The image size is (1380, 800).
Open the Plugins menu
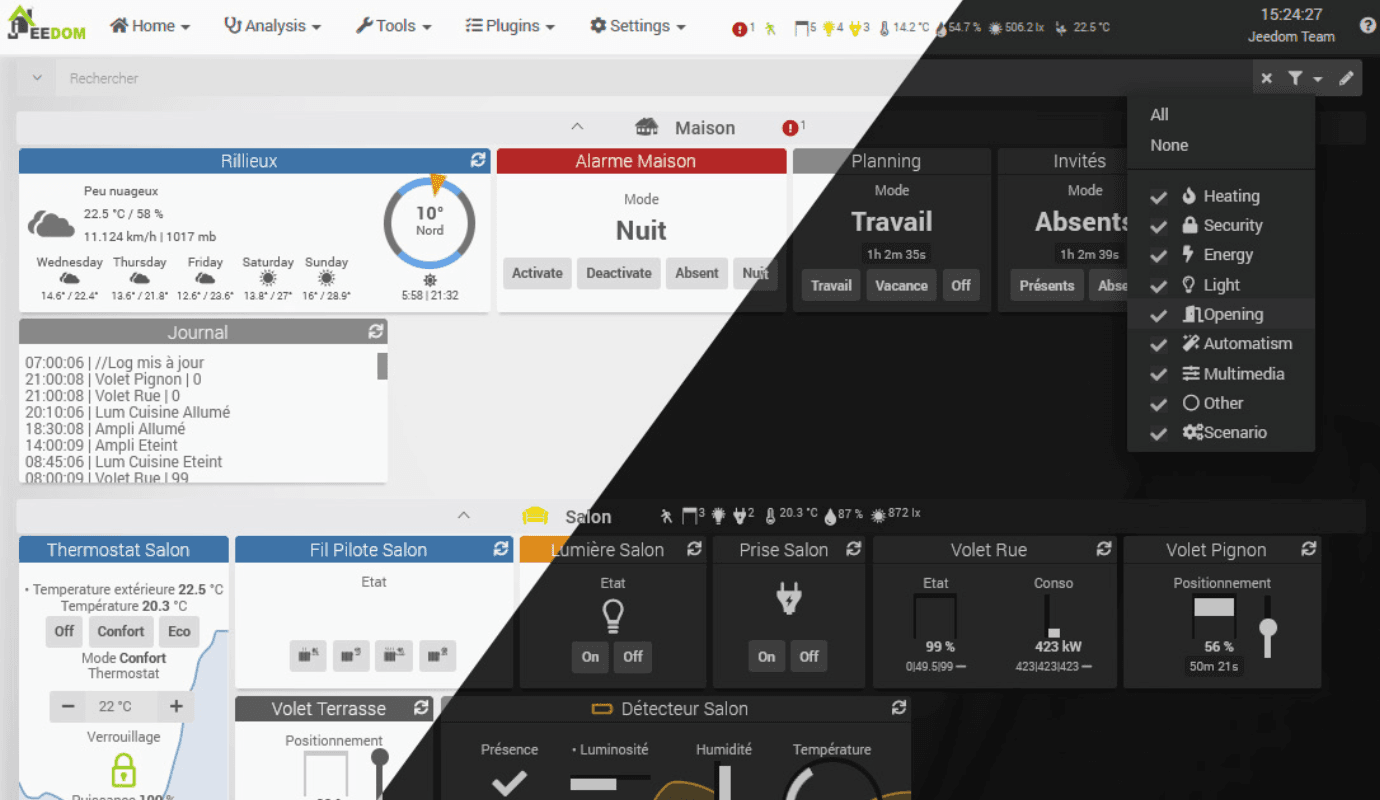[x=513, y=26]
